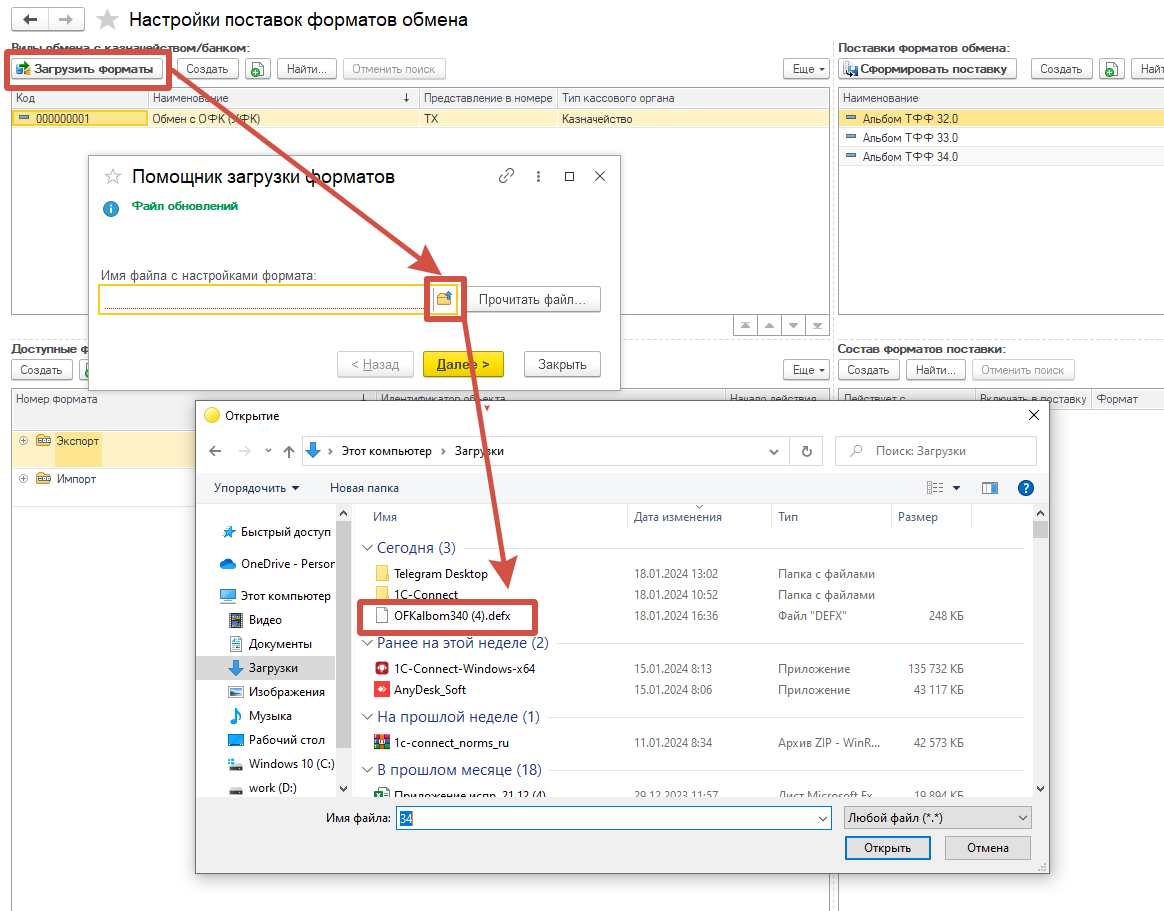The height and width of the screenshot is (911, 1164).
Task: Copy link to the wizard dialog
Action: point(506,176)
